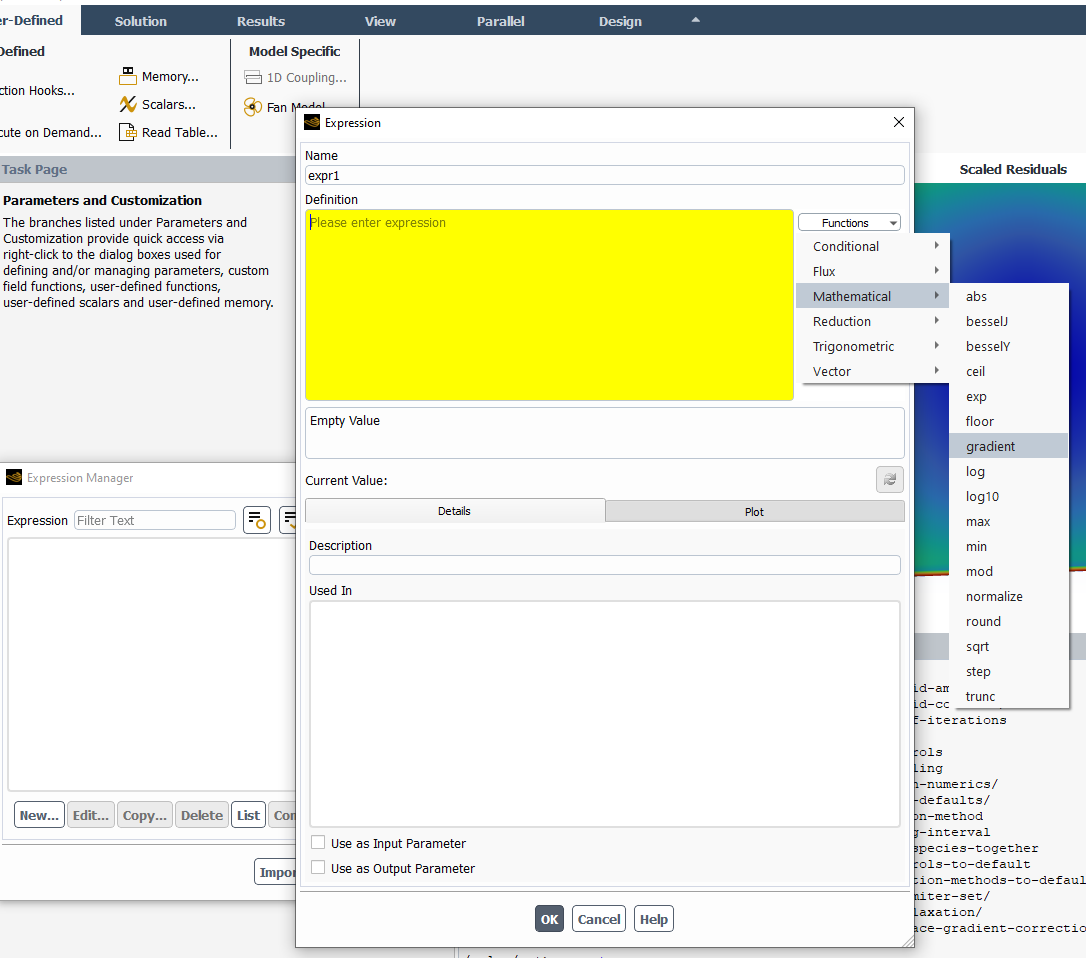1086x958 pixels.
Task: Click the refresh Current Value icon
Action: coord(889,479)
